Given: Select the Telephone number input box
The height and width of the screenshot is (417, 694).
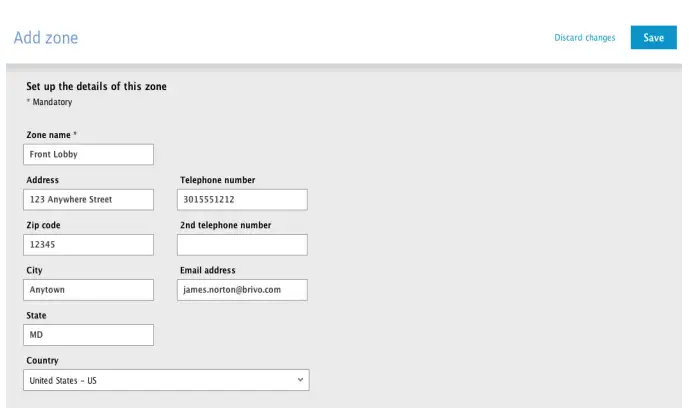Looking at the screenshot, I should click(x=242, y=199).
